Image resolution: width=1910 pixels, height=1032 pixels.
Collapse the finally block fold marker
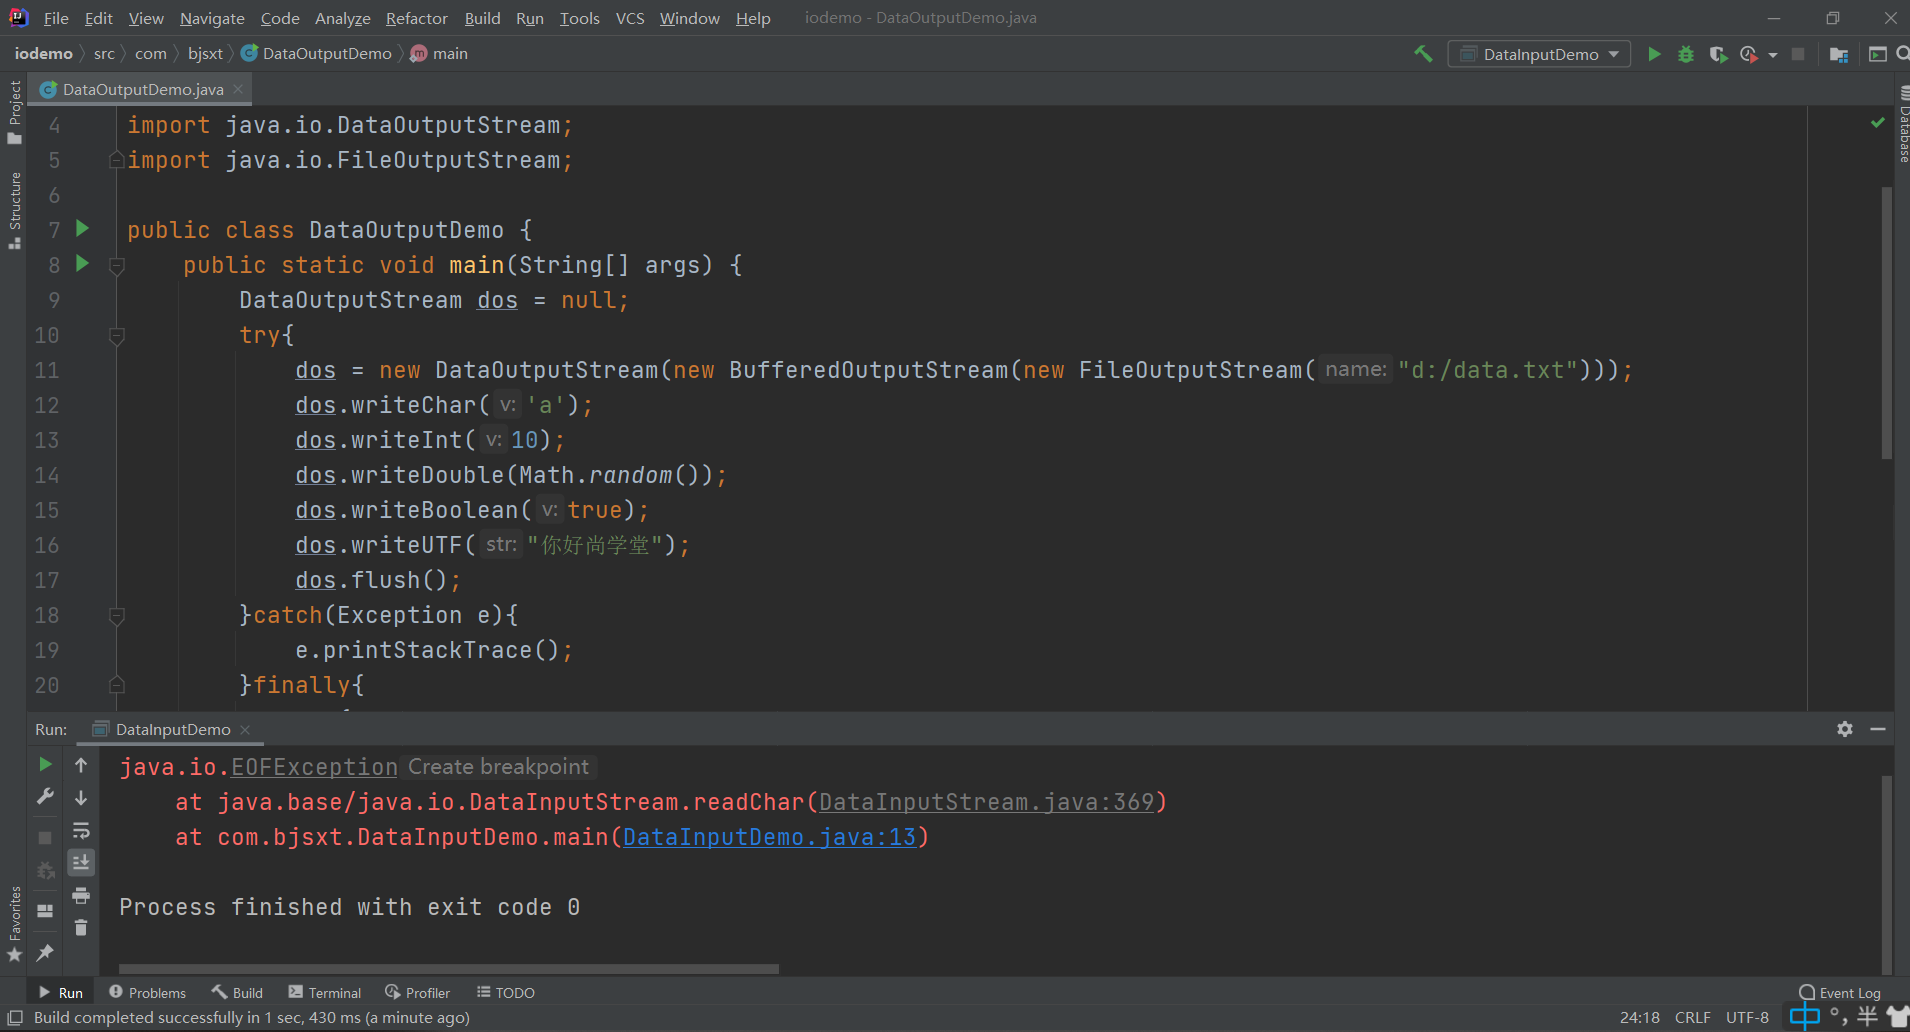coord(116,685)
